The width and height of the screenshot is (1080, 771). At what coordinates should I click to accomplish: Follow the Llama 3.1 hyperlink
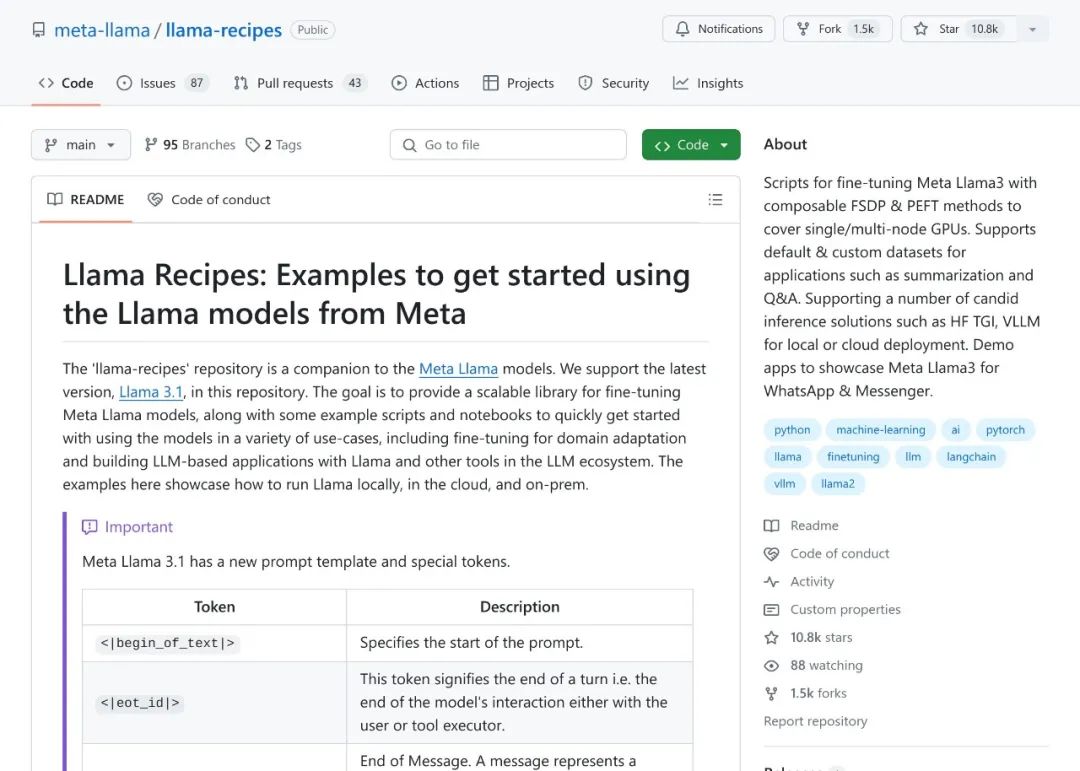click(x=151, y=392)
